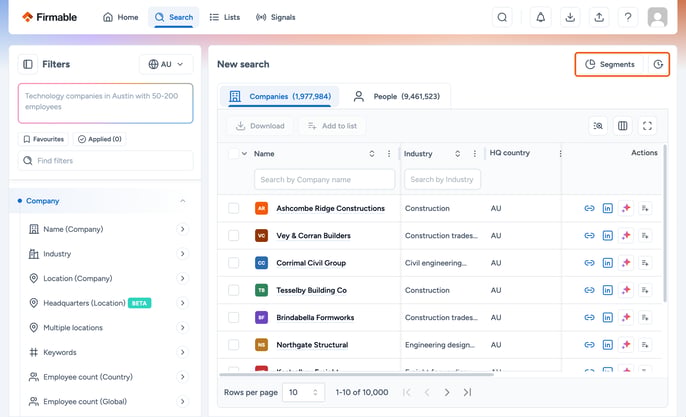This screenshot has height=417, width=686.
Task: Click the download icon in top bar
Action: tap(570, 17)
